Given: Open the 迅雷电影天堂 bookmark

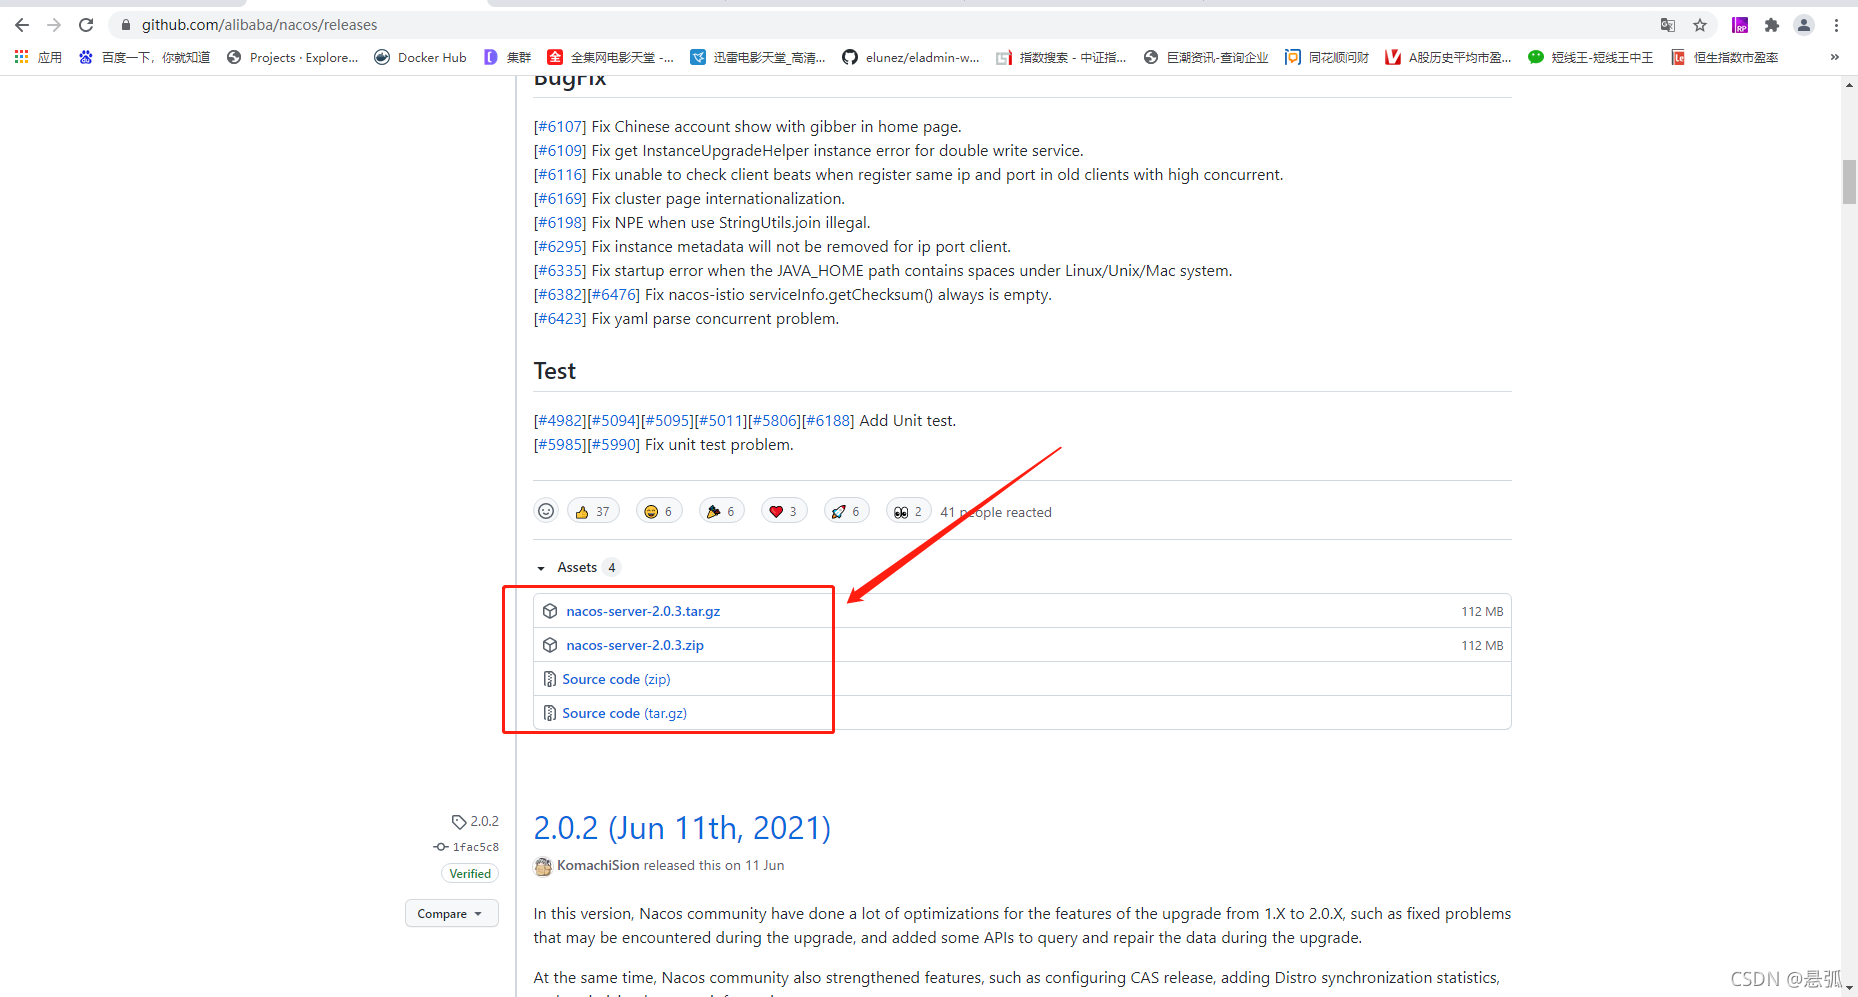Looking at the screenshot, I should (x=757, y=57).
